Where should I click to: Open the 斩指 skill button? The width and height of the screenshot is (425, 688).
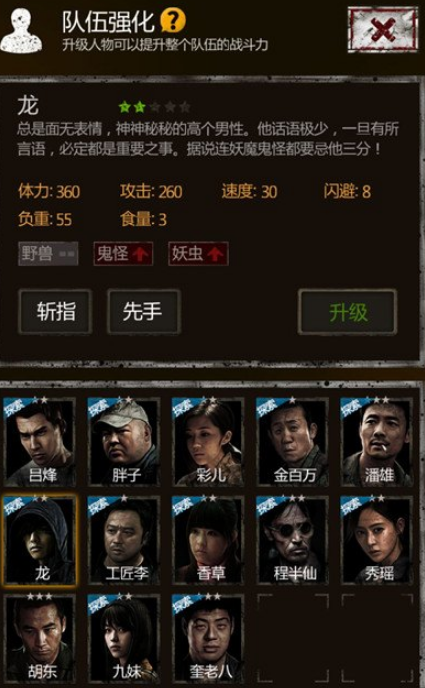click(55, 312)
